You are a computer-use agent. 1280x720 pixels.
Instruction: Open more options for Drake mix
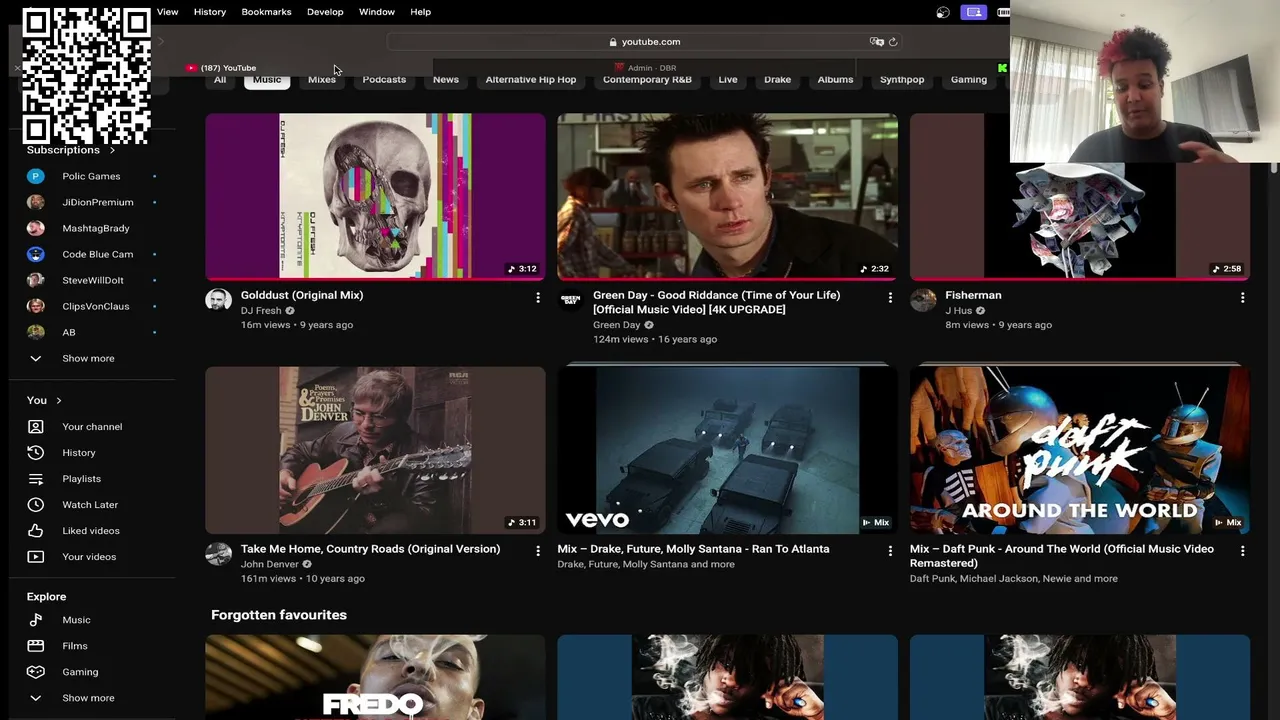[890, 550]
